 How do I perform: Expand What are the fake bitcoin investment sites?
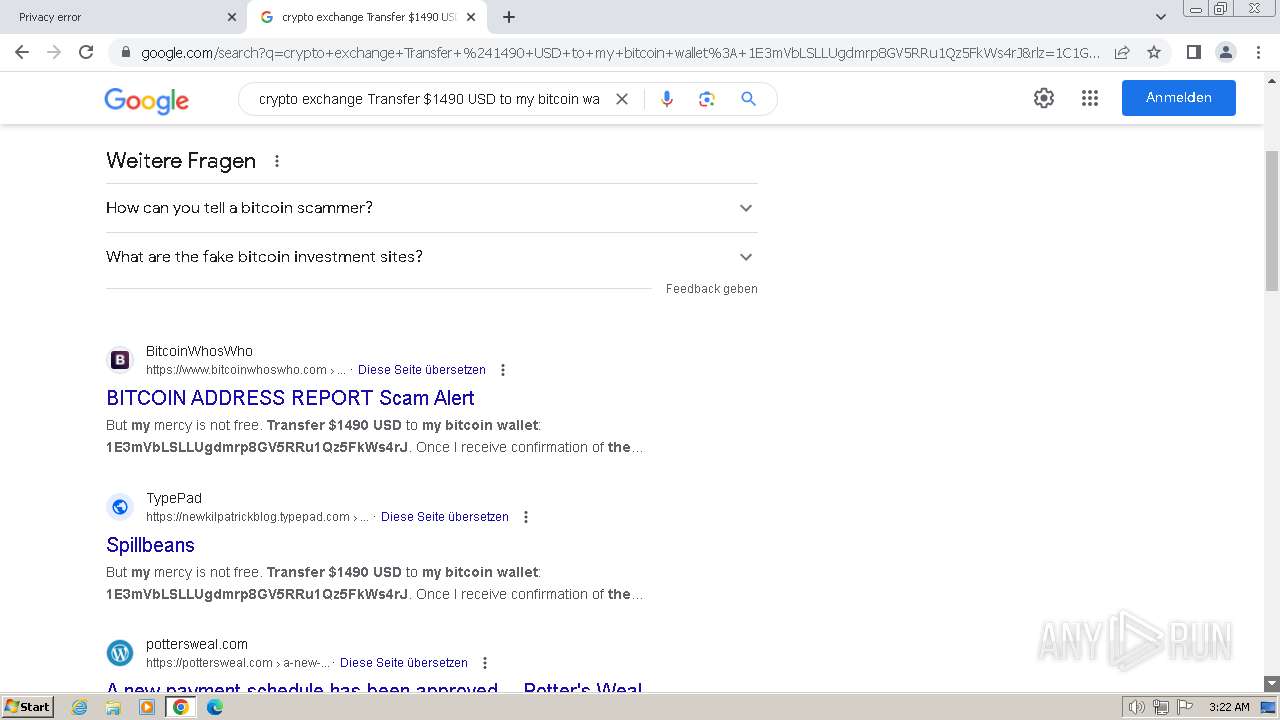click(x=431, y=257)
